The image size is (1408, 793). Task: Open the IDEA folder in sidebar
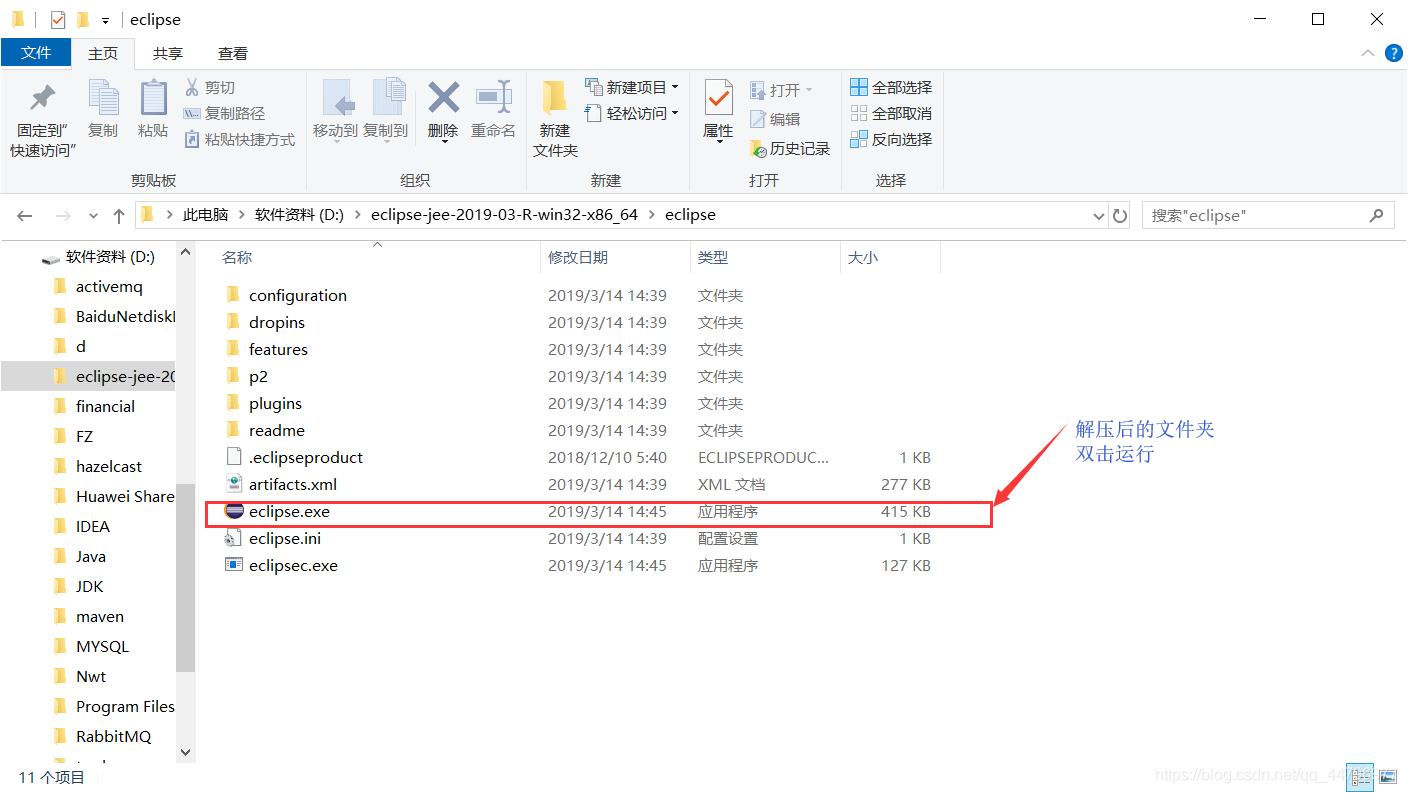[x=93, y=527]
